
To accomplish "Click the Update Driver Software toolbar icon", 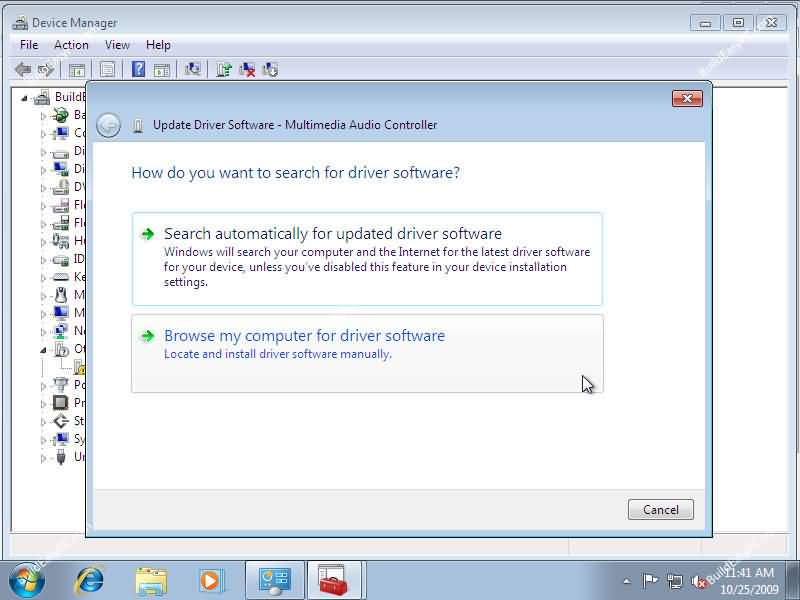I will click(223, 69).
